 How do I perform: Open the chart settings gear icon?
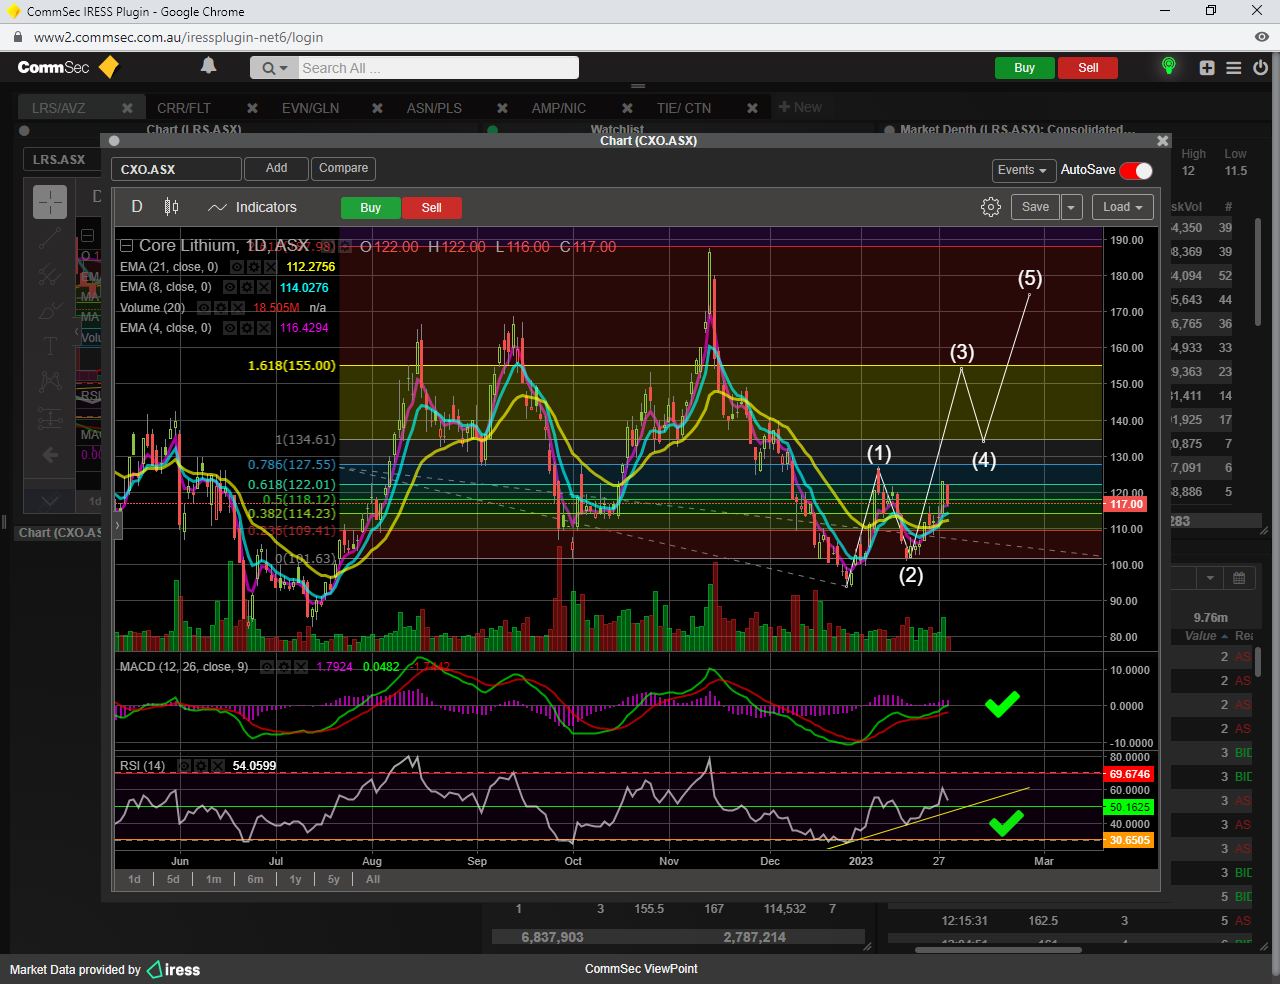990,207
